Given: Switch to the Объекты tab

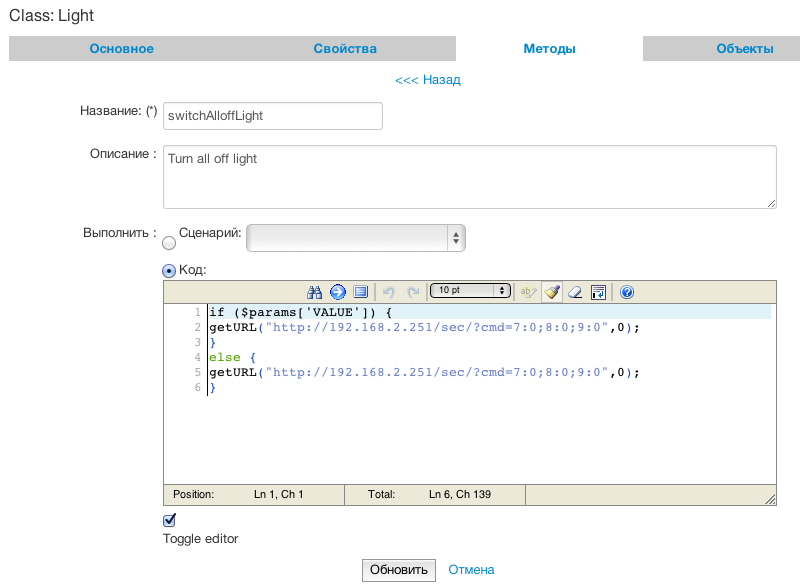Looking at the screenshot, I should click(744, 49).
